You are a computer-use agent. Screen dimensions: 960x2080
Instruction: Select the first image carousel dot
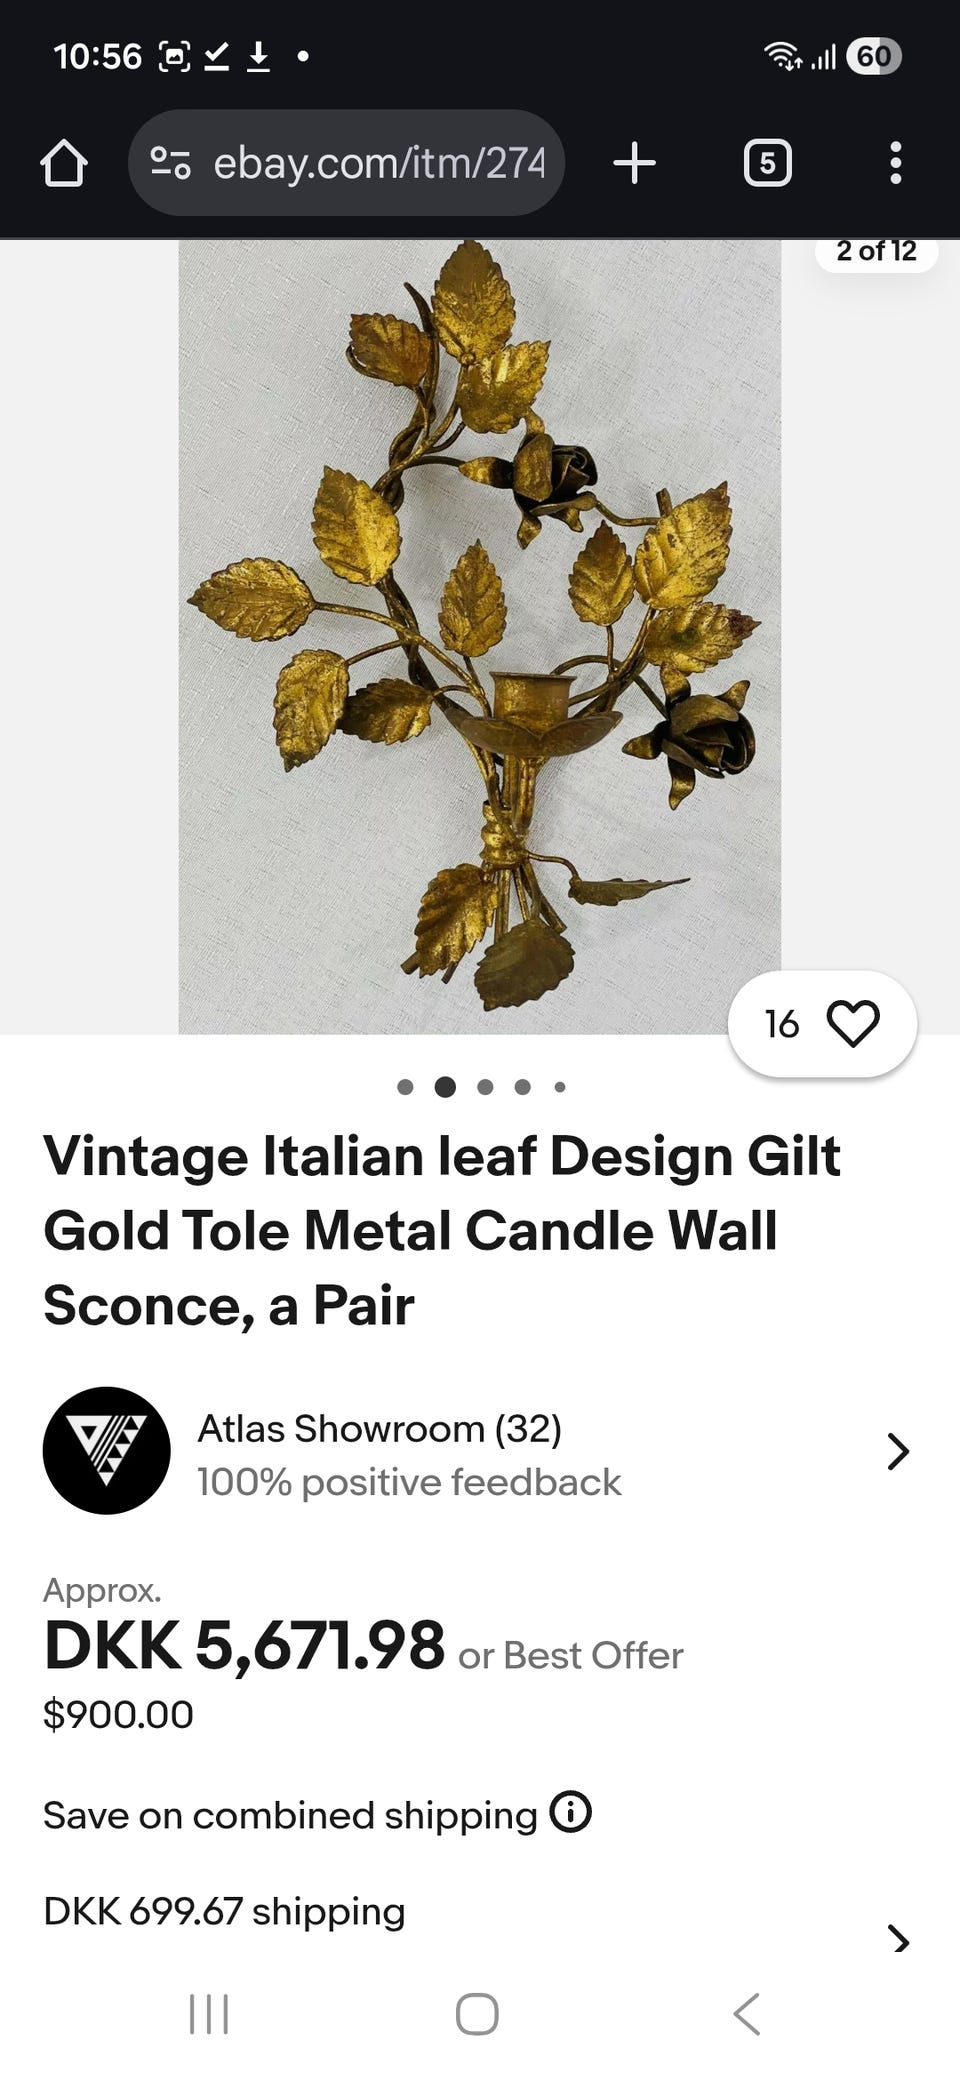pos(405,1087)
